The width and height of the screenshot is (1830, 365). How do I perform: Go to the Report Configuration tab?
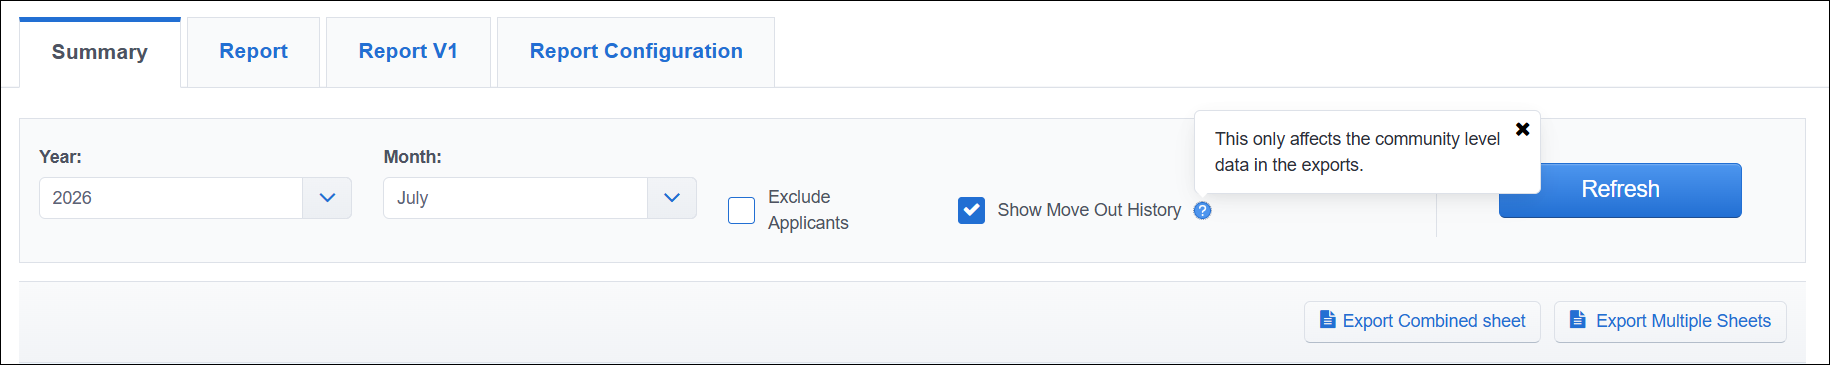[636, 52]
